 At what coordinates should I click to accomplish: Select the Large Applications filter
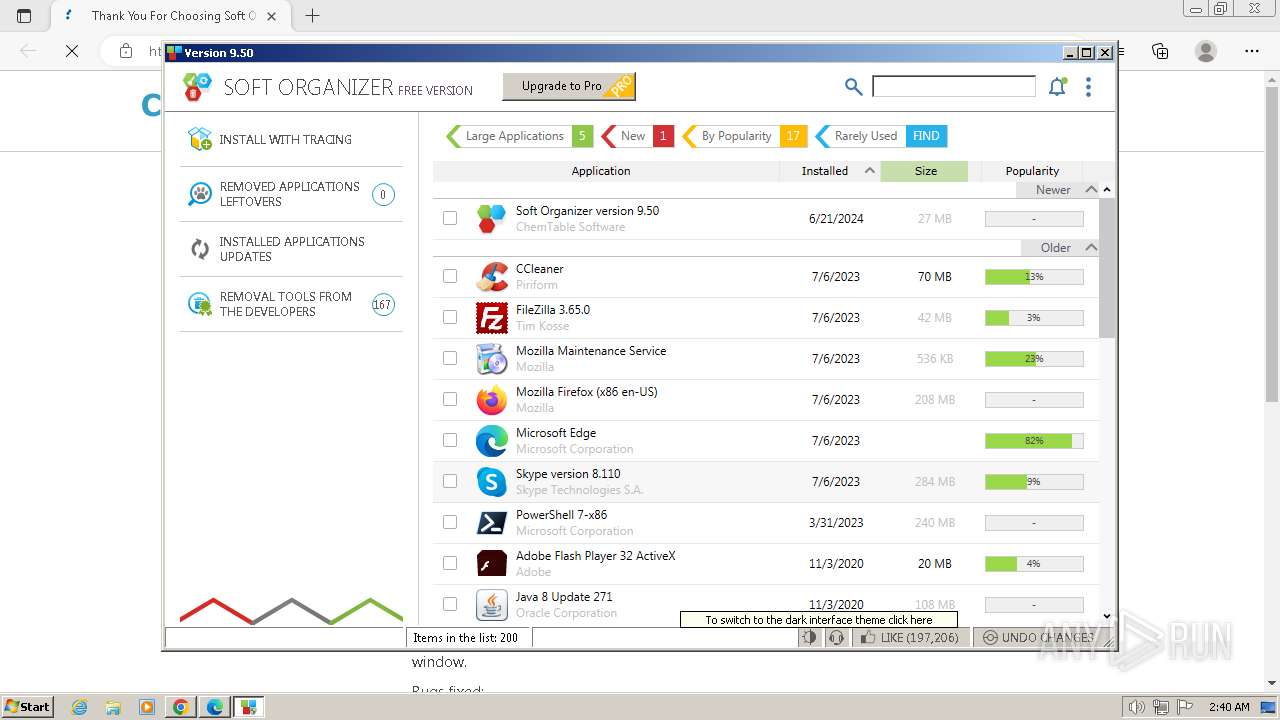tap(519, 136)
